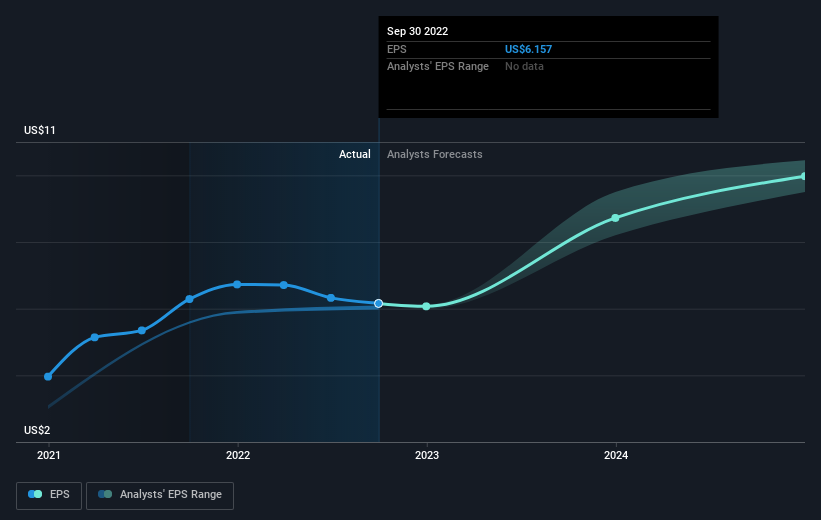This screenshot has width=821, height=520.
Task: Select the forecast data point at 2024
Action: click(x=615, y=218)
